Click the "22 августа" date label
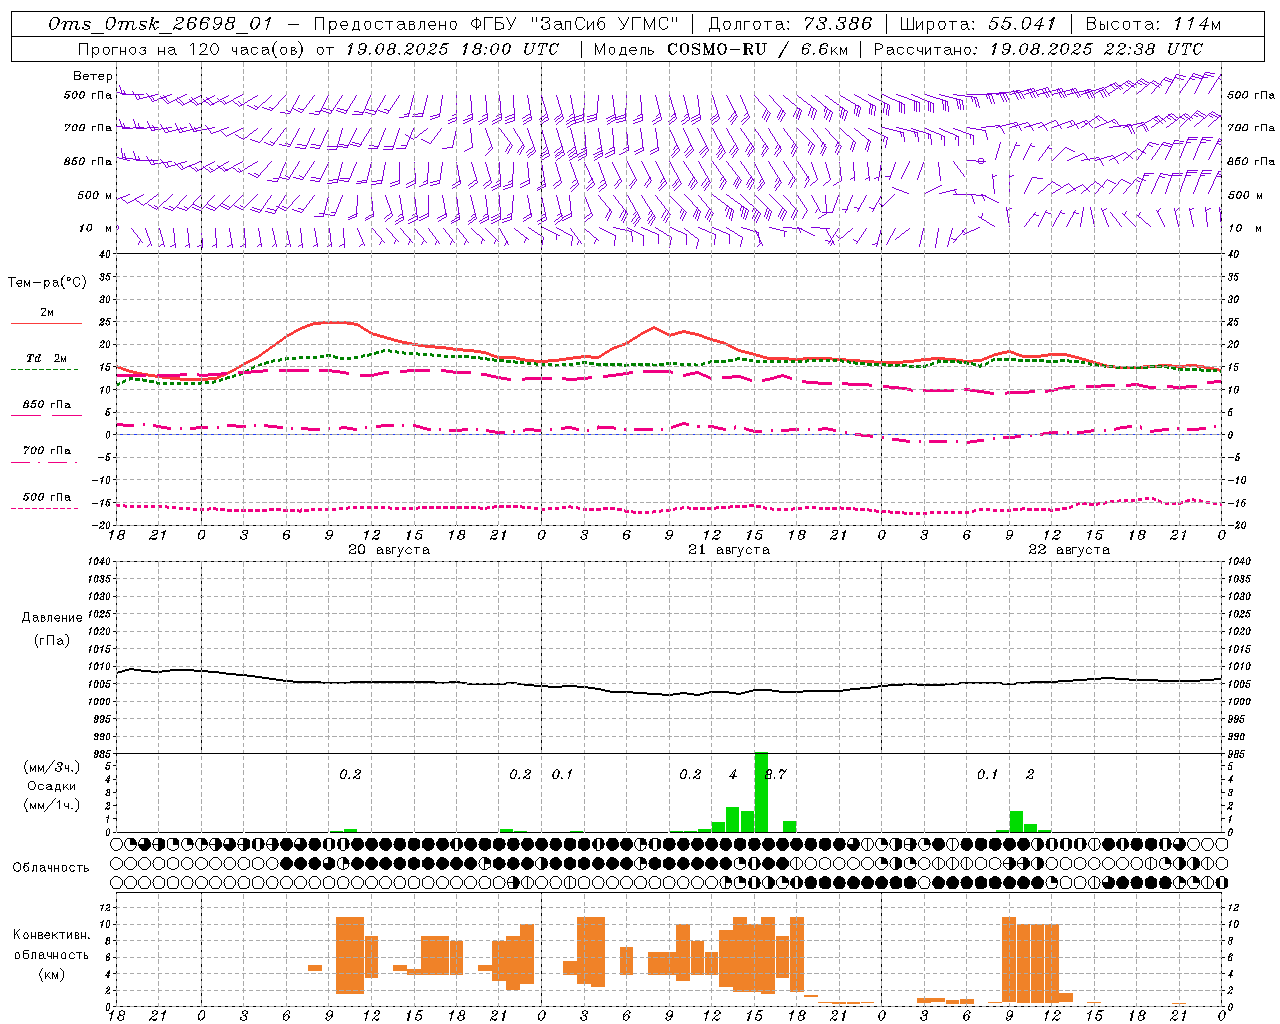The width and height of the screenshot is (1280, 1024). (x=1069, y=550)
